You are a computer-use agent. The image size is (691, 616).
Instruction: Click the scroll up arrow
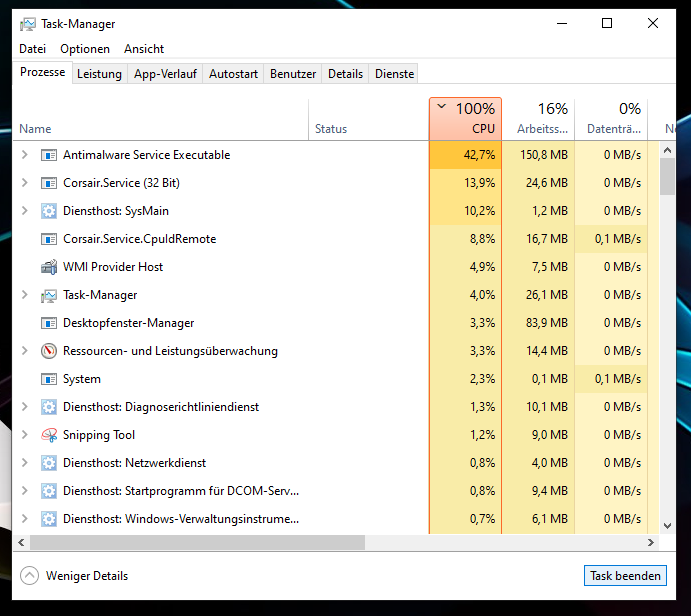667,150
